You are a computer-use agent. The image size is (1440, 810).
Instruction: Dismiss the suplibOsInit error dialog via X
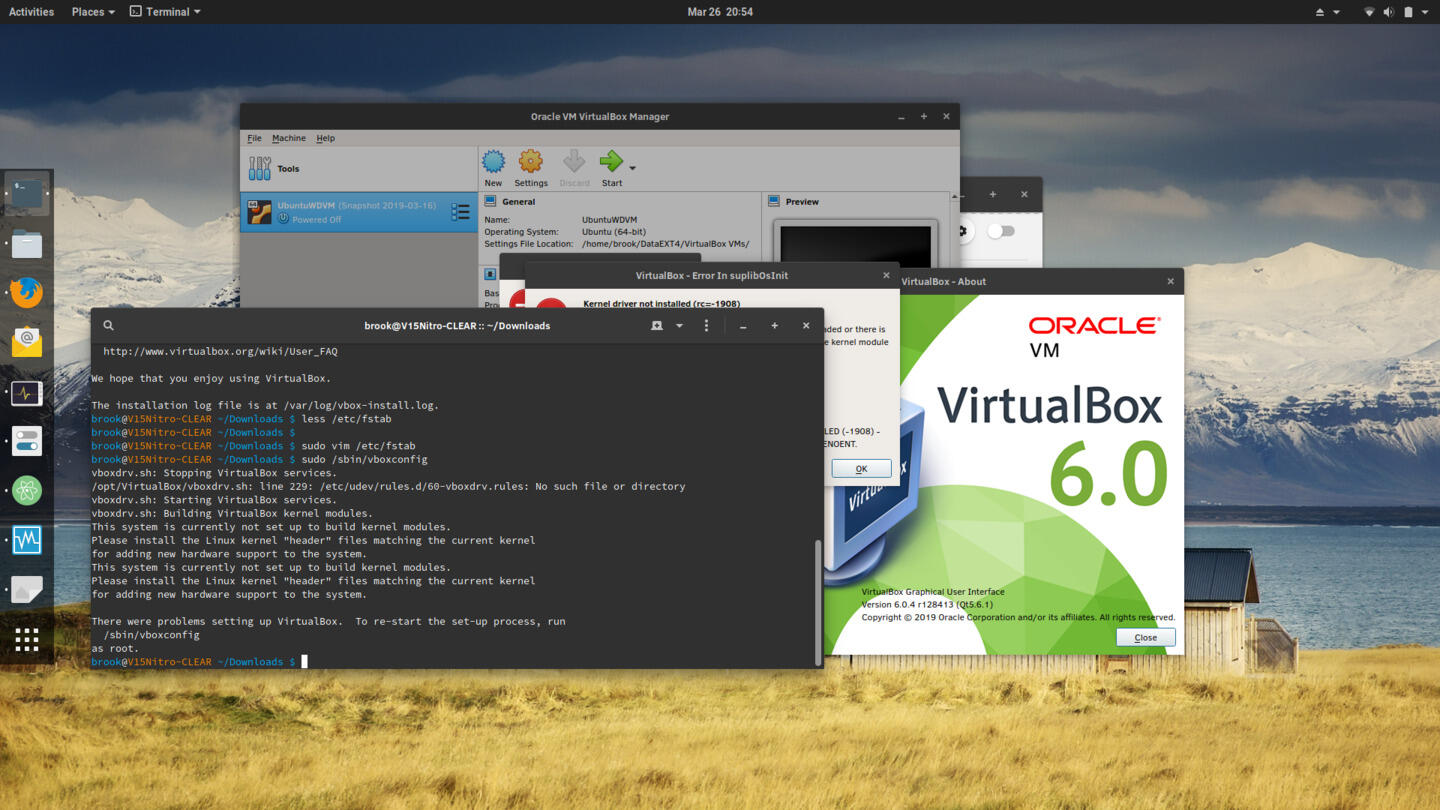(886, 275)
